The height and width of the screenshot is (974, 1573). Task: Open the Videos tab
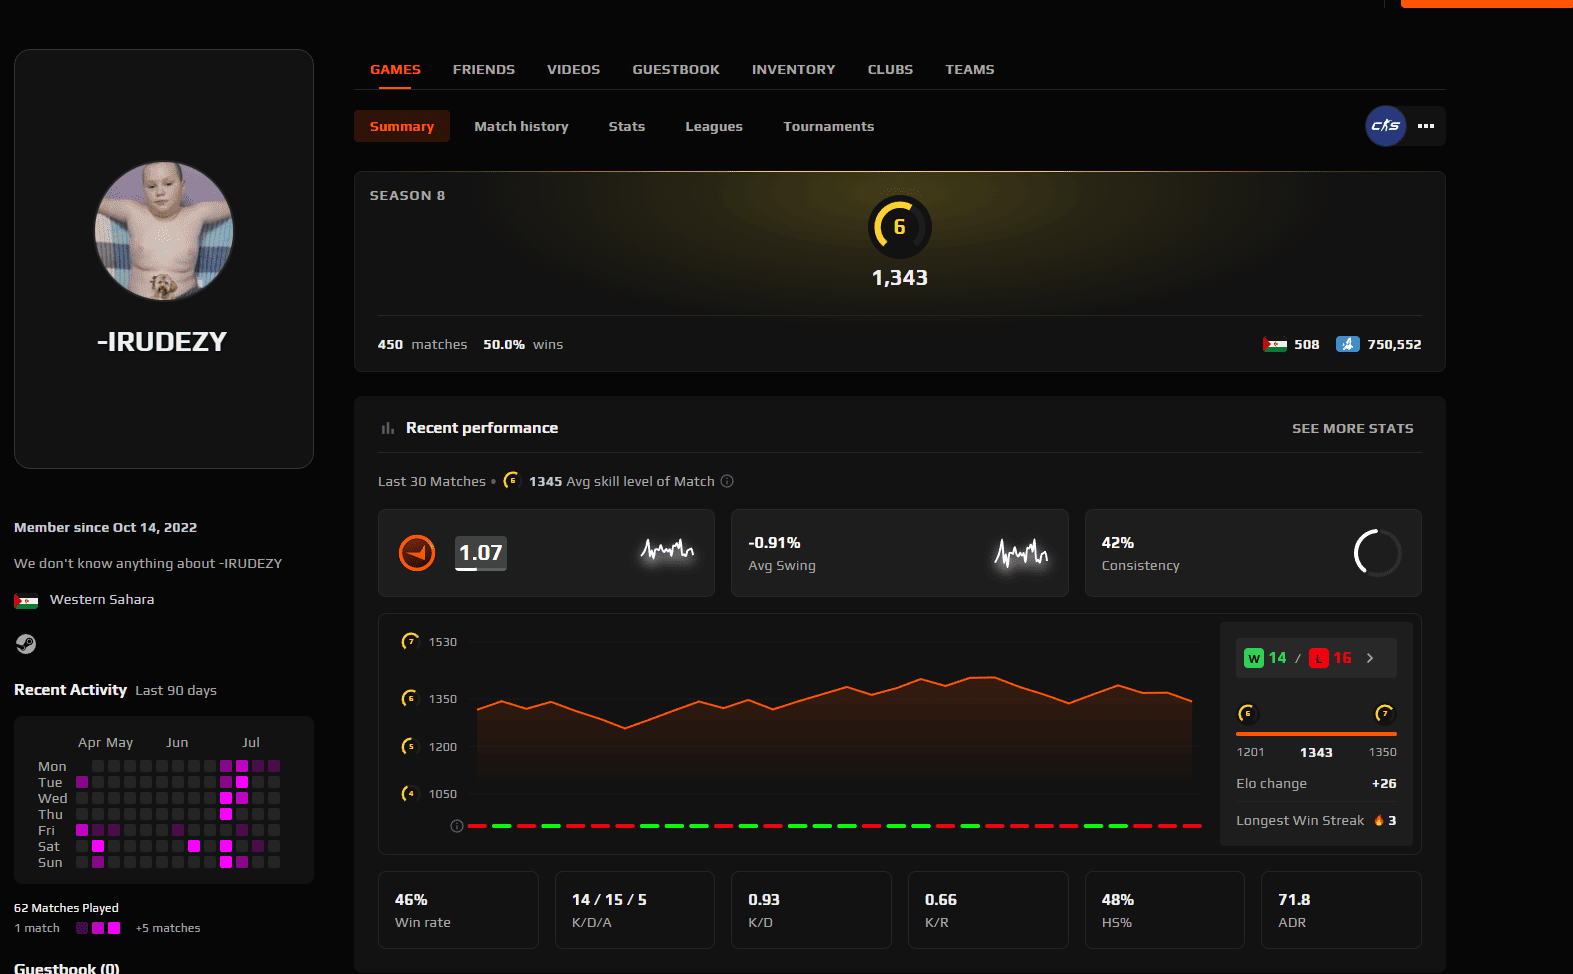click(x=574, y=69)
